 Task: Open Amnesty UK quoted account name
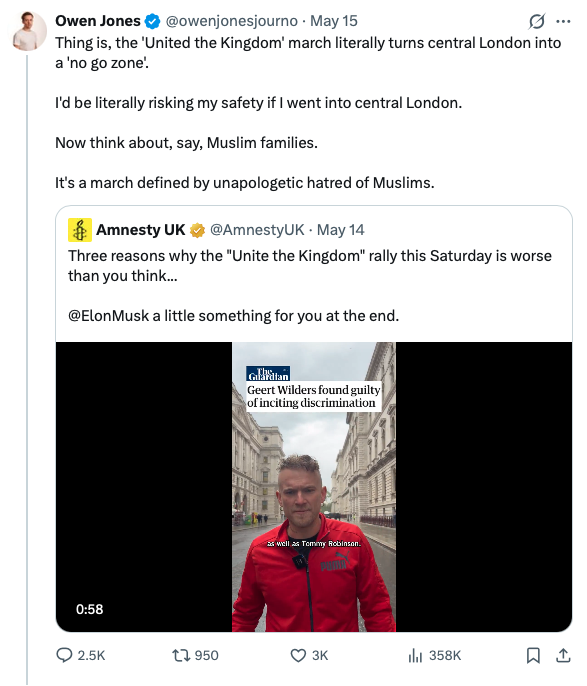(140, 230)
